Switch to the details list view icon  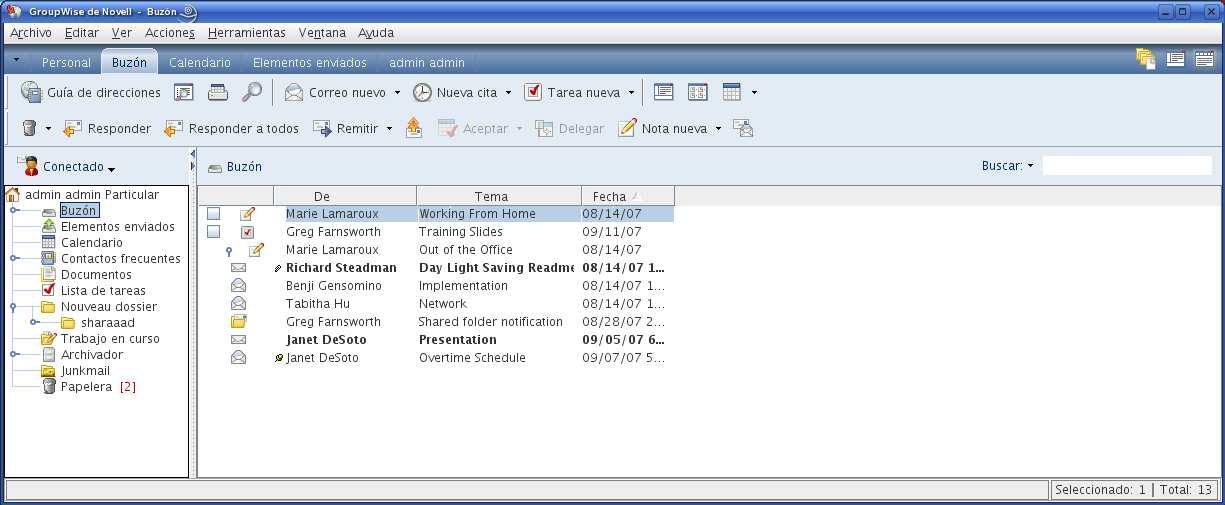(x=663, y=92)
